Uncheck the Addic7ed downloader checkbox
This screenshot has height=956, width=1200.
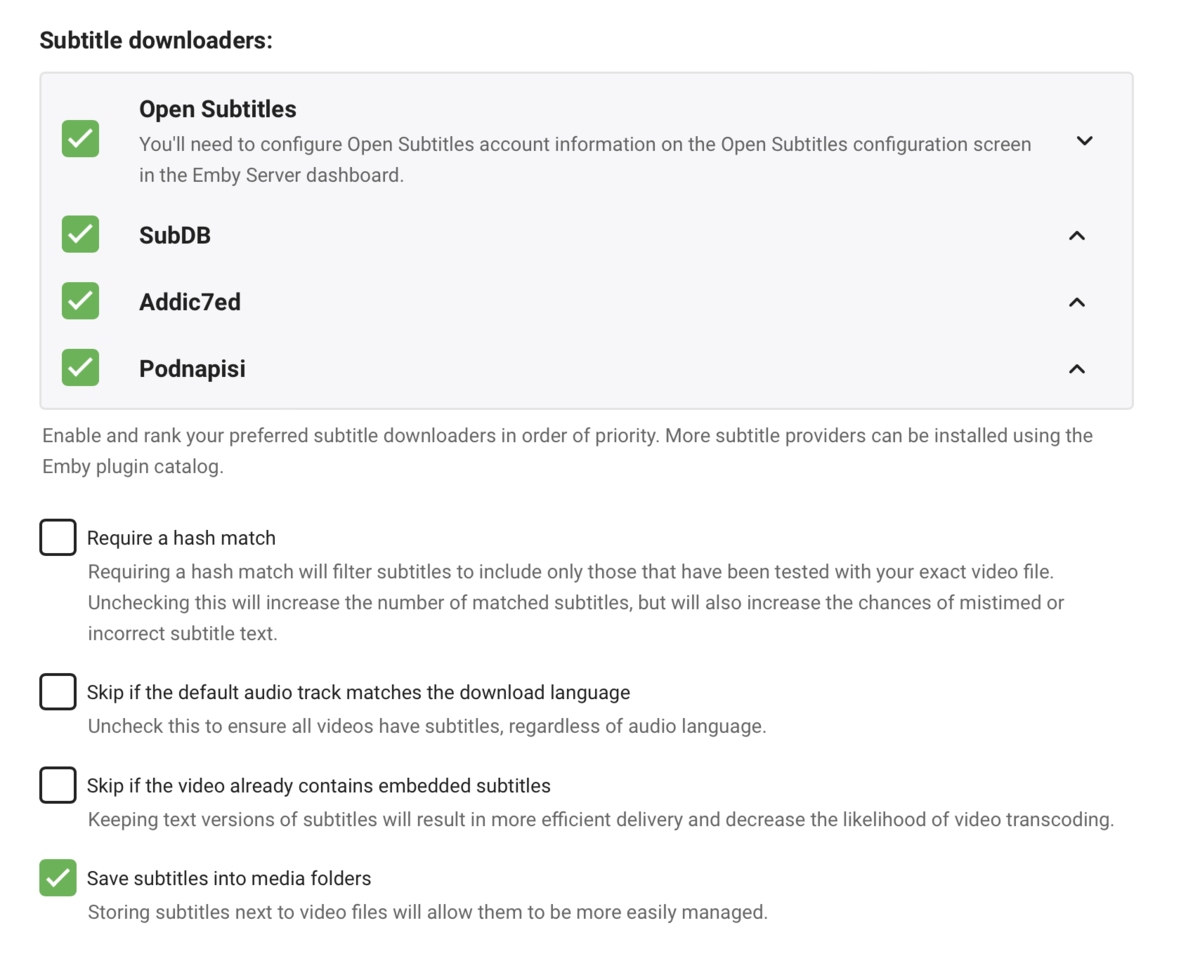80,301
